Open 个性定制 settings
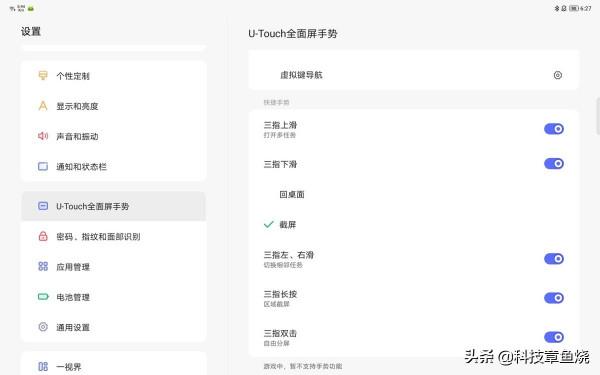600x375 pixels. tap(114, 76)
